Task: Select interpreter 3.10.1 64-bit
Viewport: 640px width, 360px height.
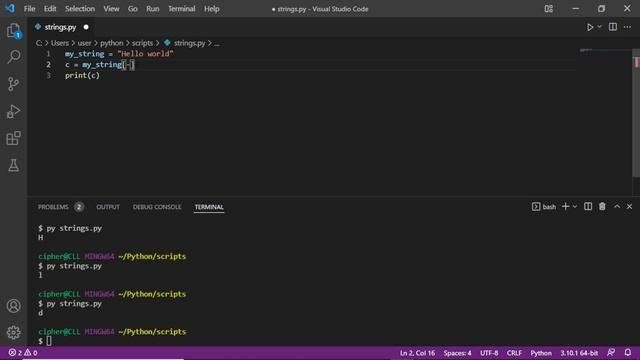Action: pyautogui.click(x=579, y=353)
